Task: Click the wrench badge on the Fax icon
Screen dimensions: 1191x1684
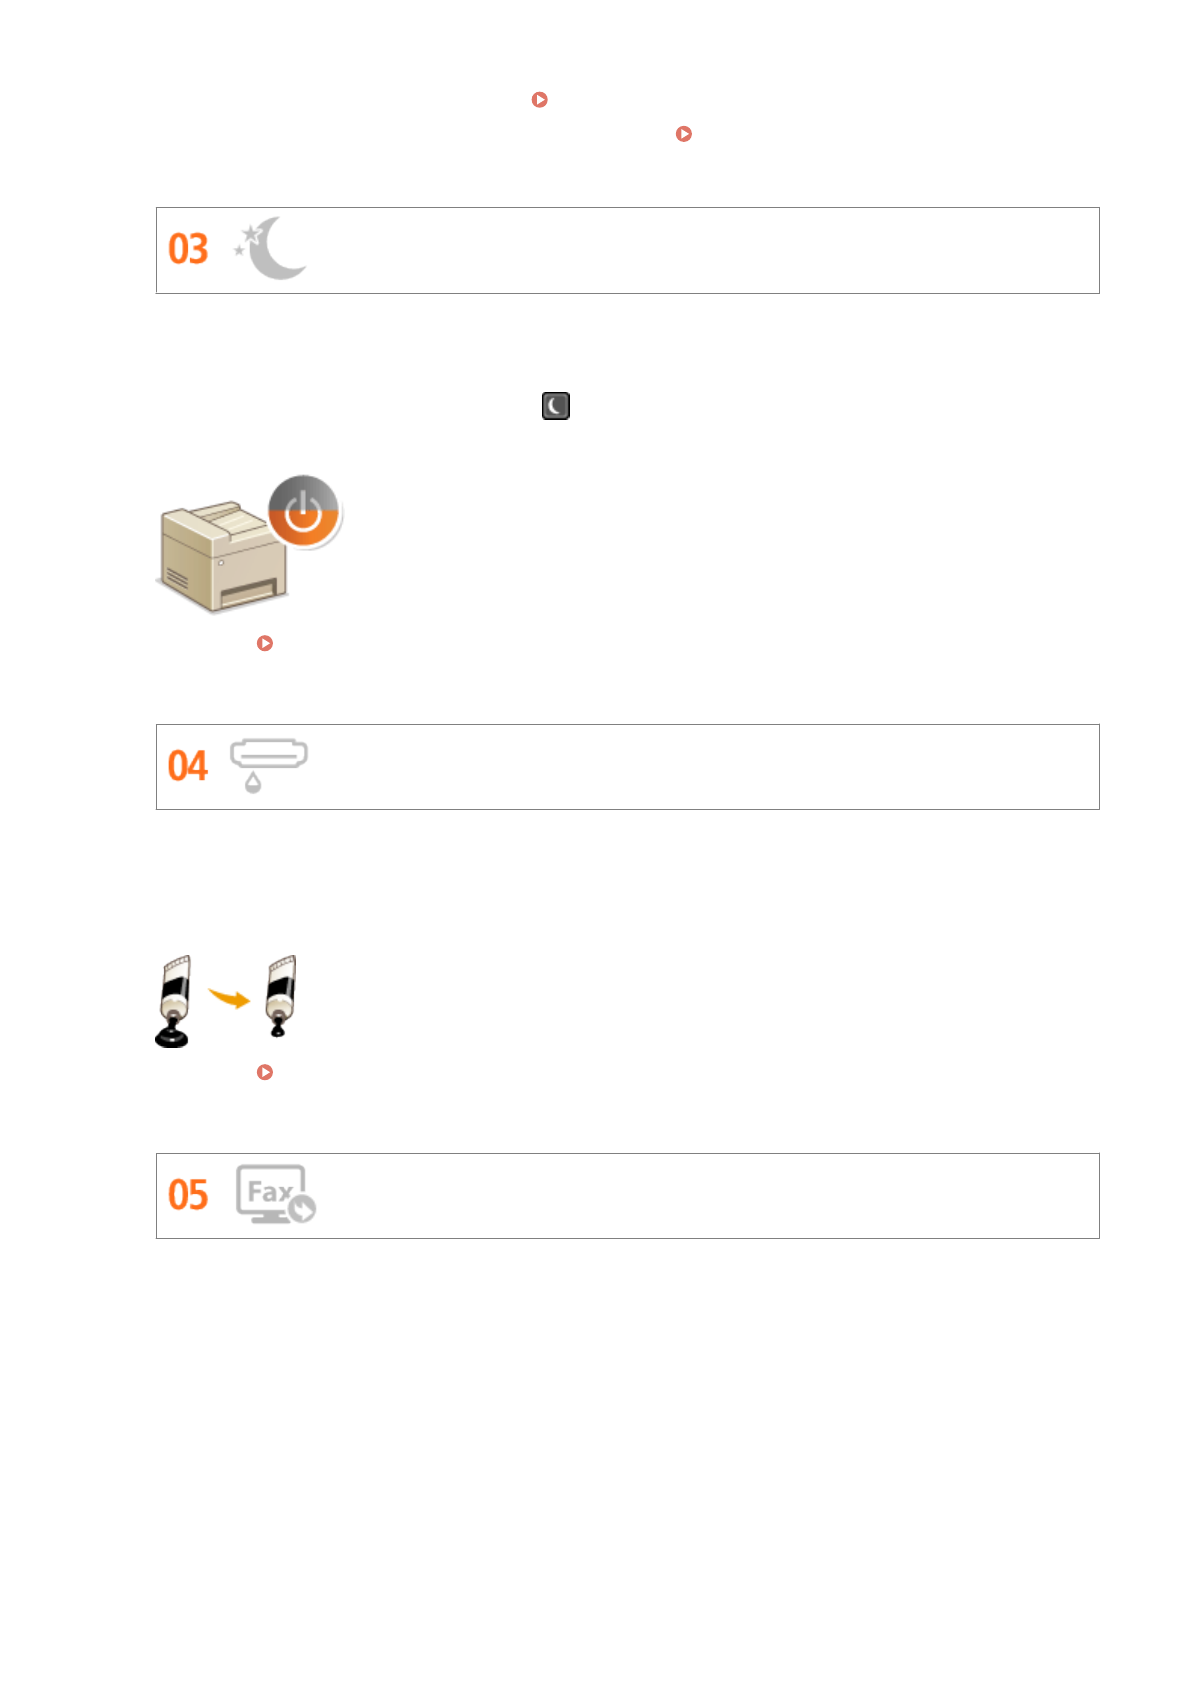Action: tap(302, 1209)
